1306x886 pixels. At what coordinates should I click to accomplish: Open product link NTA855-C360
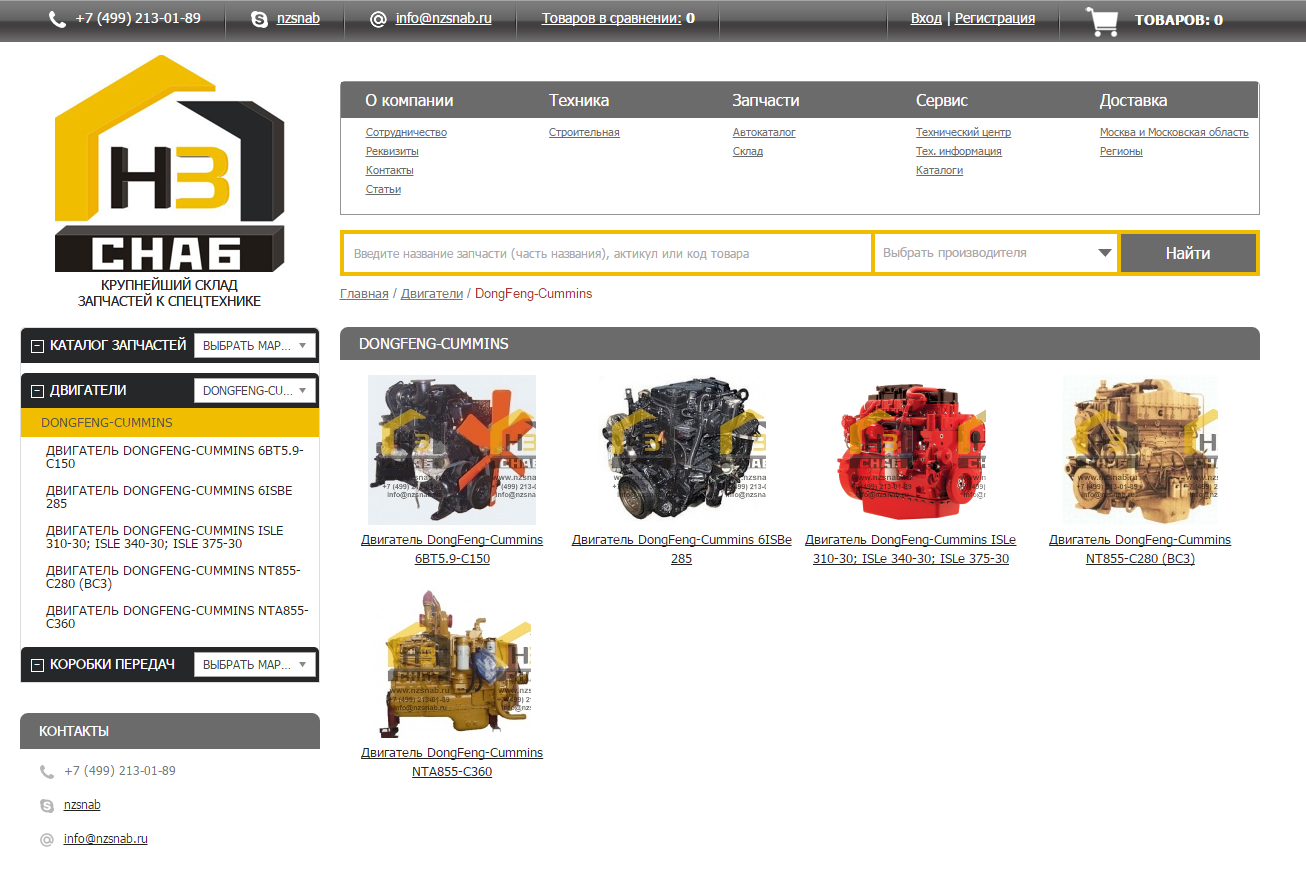pos(452,762)
